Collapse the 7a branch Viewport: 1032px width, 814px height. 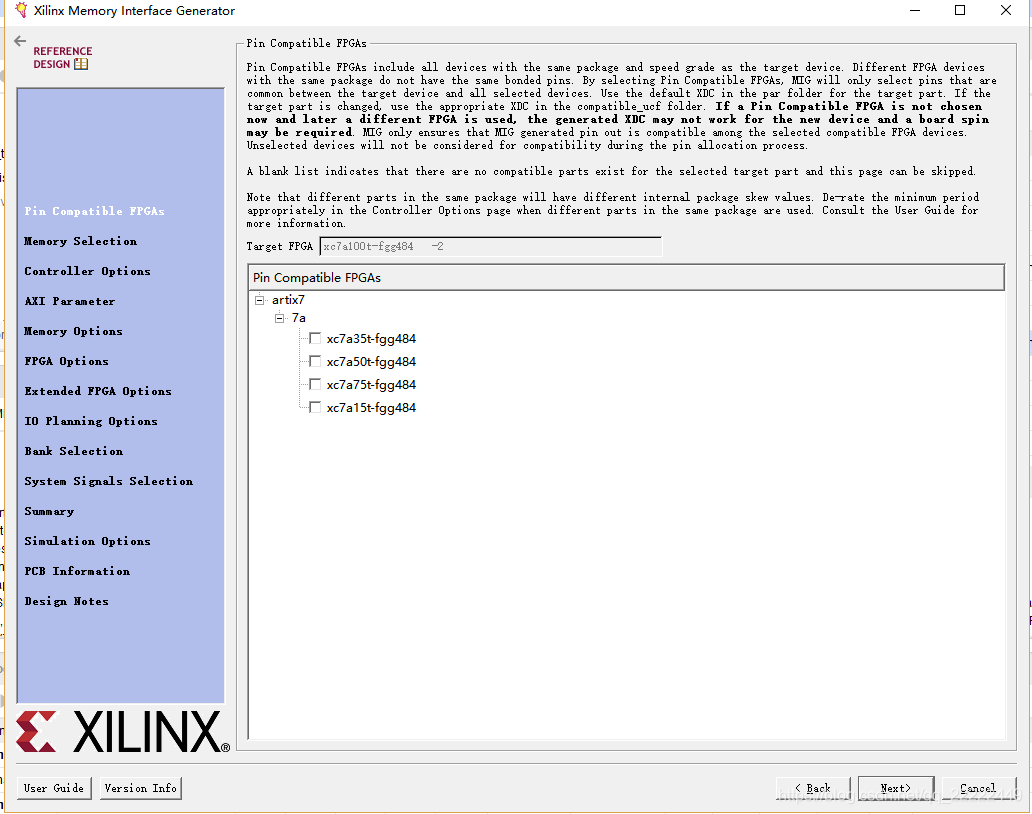coord(280,317)
